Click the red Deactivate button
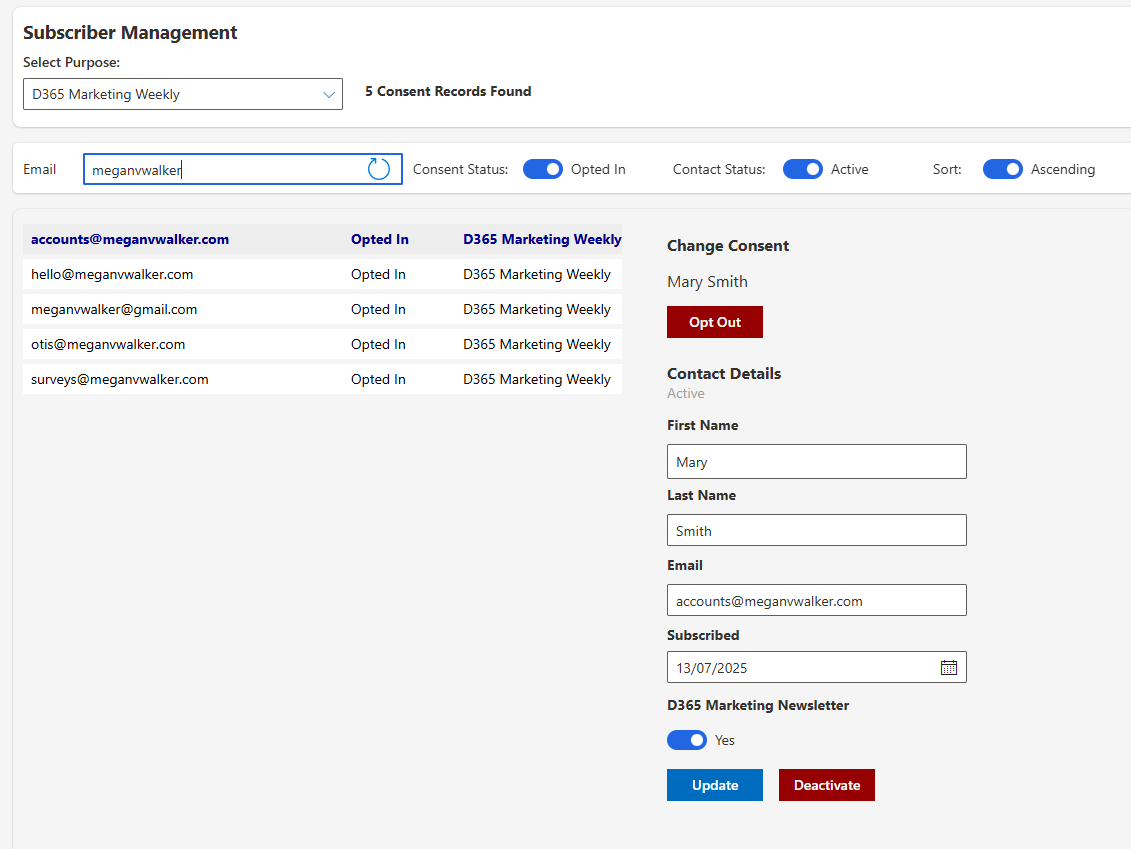Image resolution: width=1131 pixels, height=849 pixels. click(x=826, y=785)
